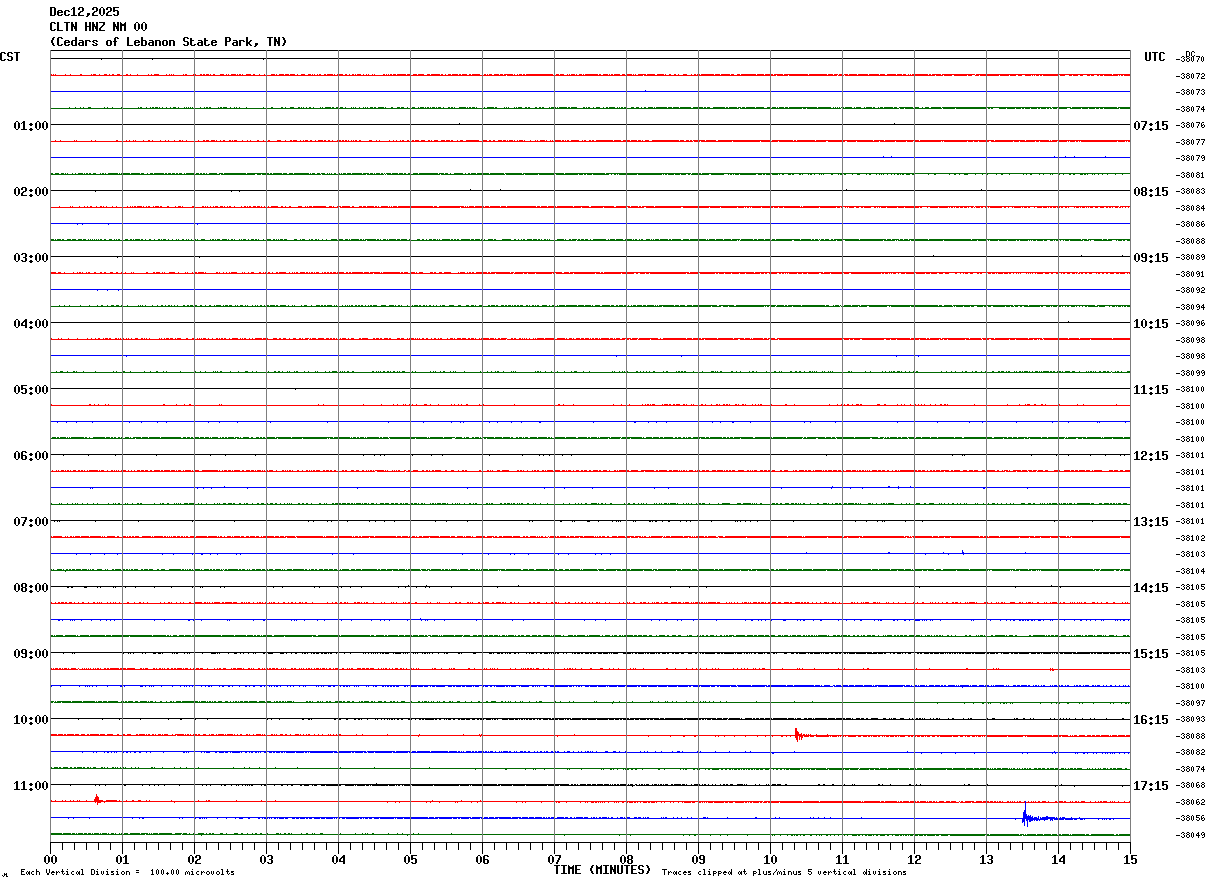Click minute 13 on the time axis
Image resolution: width=1210 pixels, height=886 pixels.
click(986, 858)
